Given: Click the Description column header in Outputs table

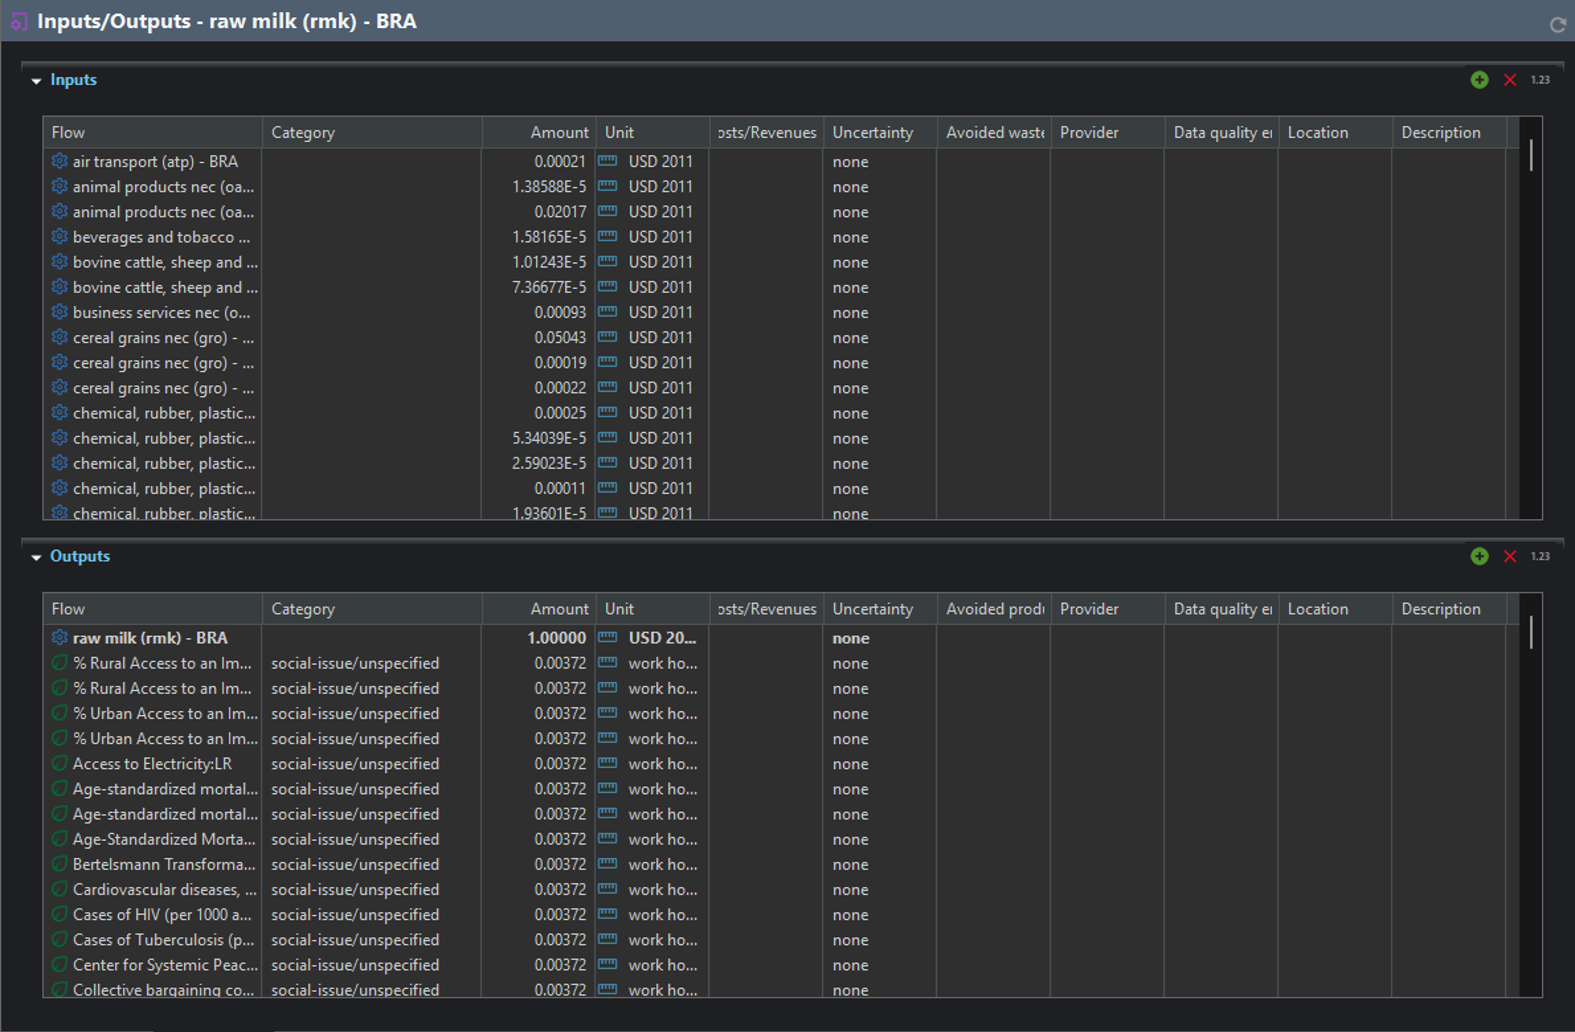Looking at the screenshot, I should [1449, 609].
